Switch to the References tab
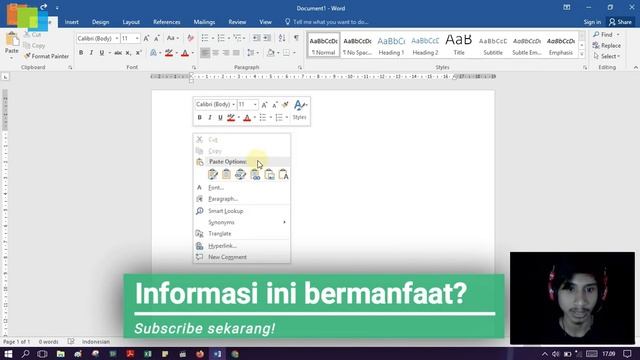The width and height of the screenshot is (640, 360). tap(167, 22)
